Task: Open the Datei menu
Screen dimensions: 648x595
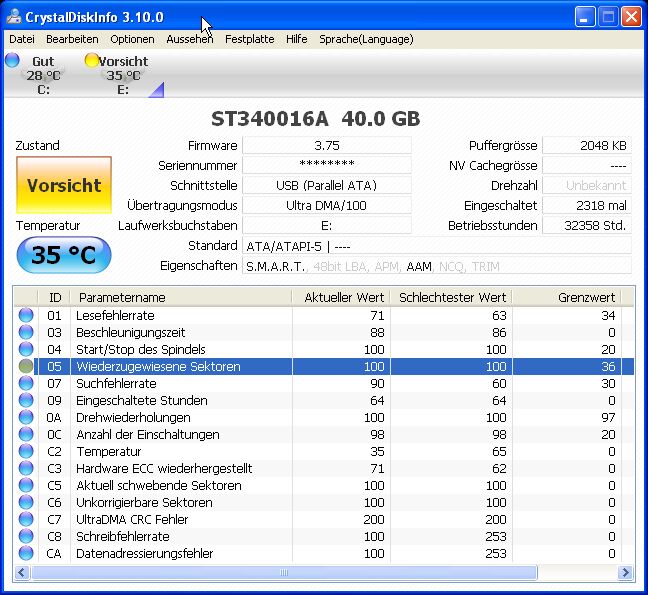Action: click(21, 39)
